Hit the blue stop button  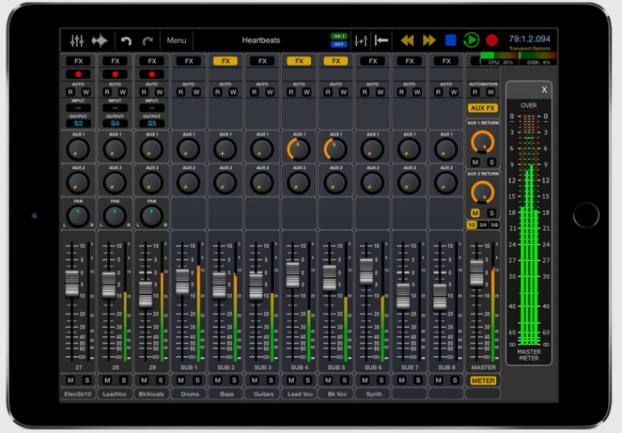click(x=450, y=40)
